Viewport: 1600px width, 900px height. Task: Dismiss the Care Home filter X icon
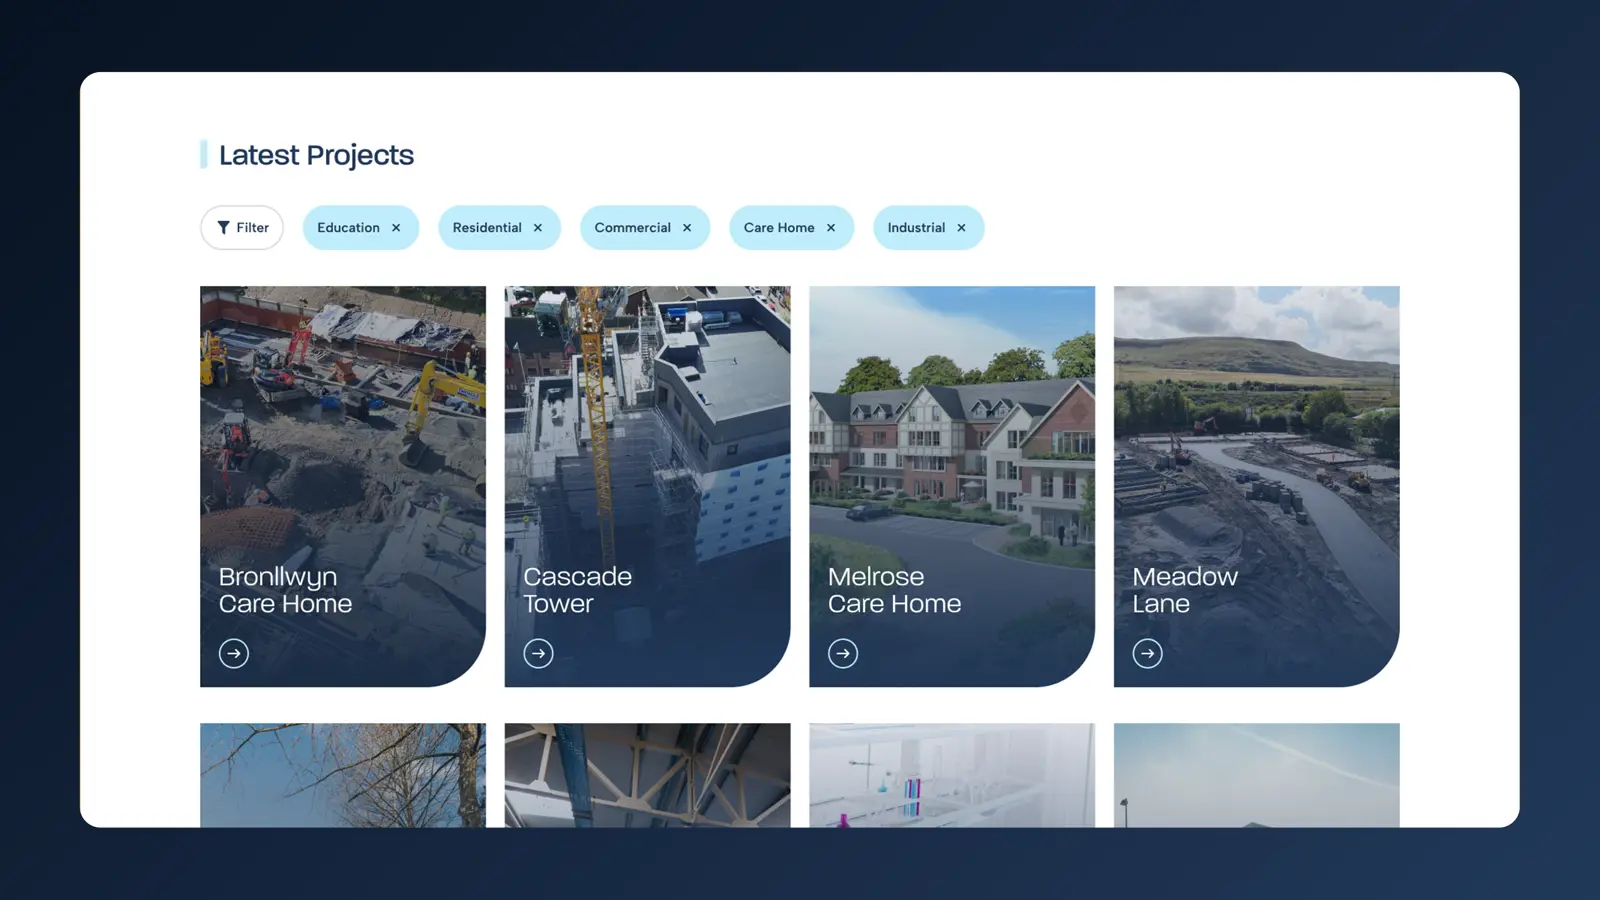831,228
